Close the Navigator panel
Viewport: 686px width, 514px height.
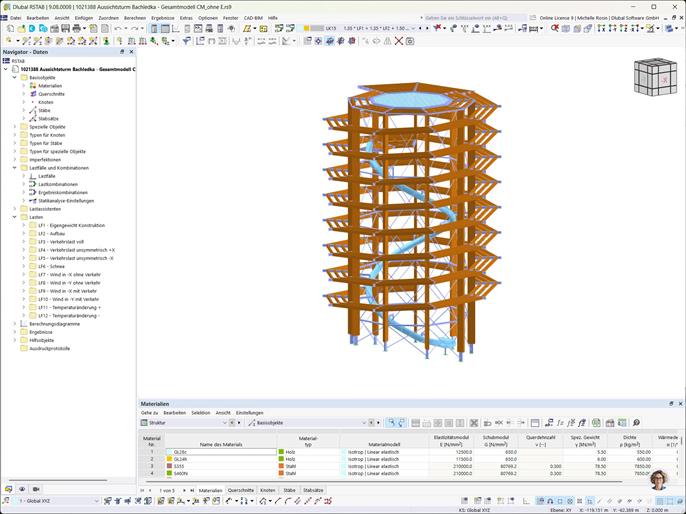click(x=131, y=52)
